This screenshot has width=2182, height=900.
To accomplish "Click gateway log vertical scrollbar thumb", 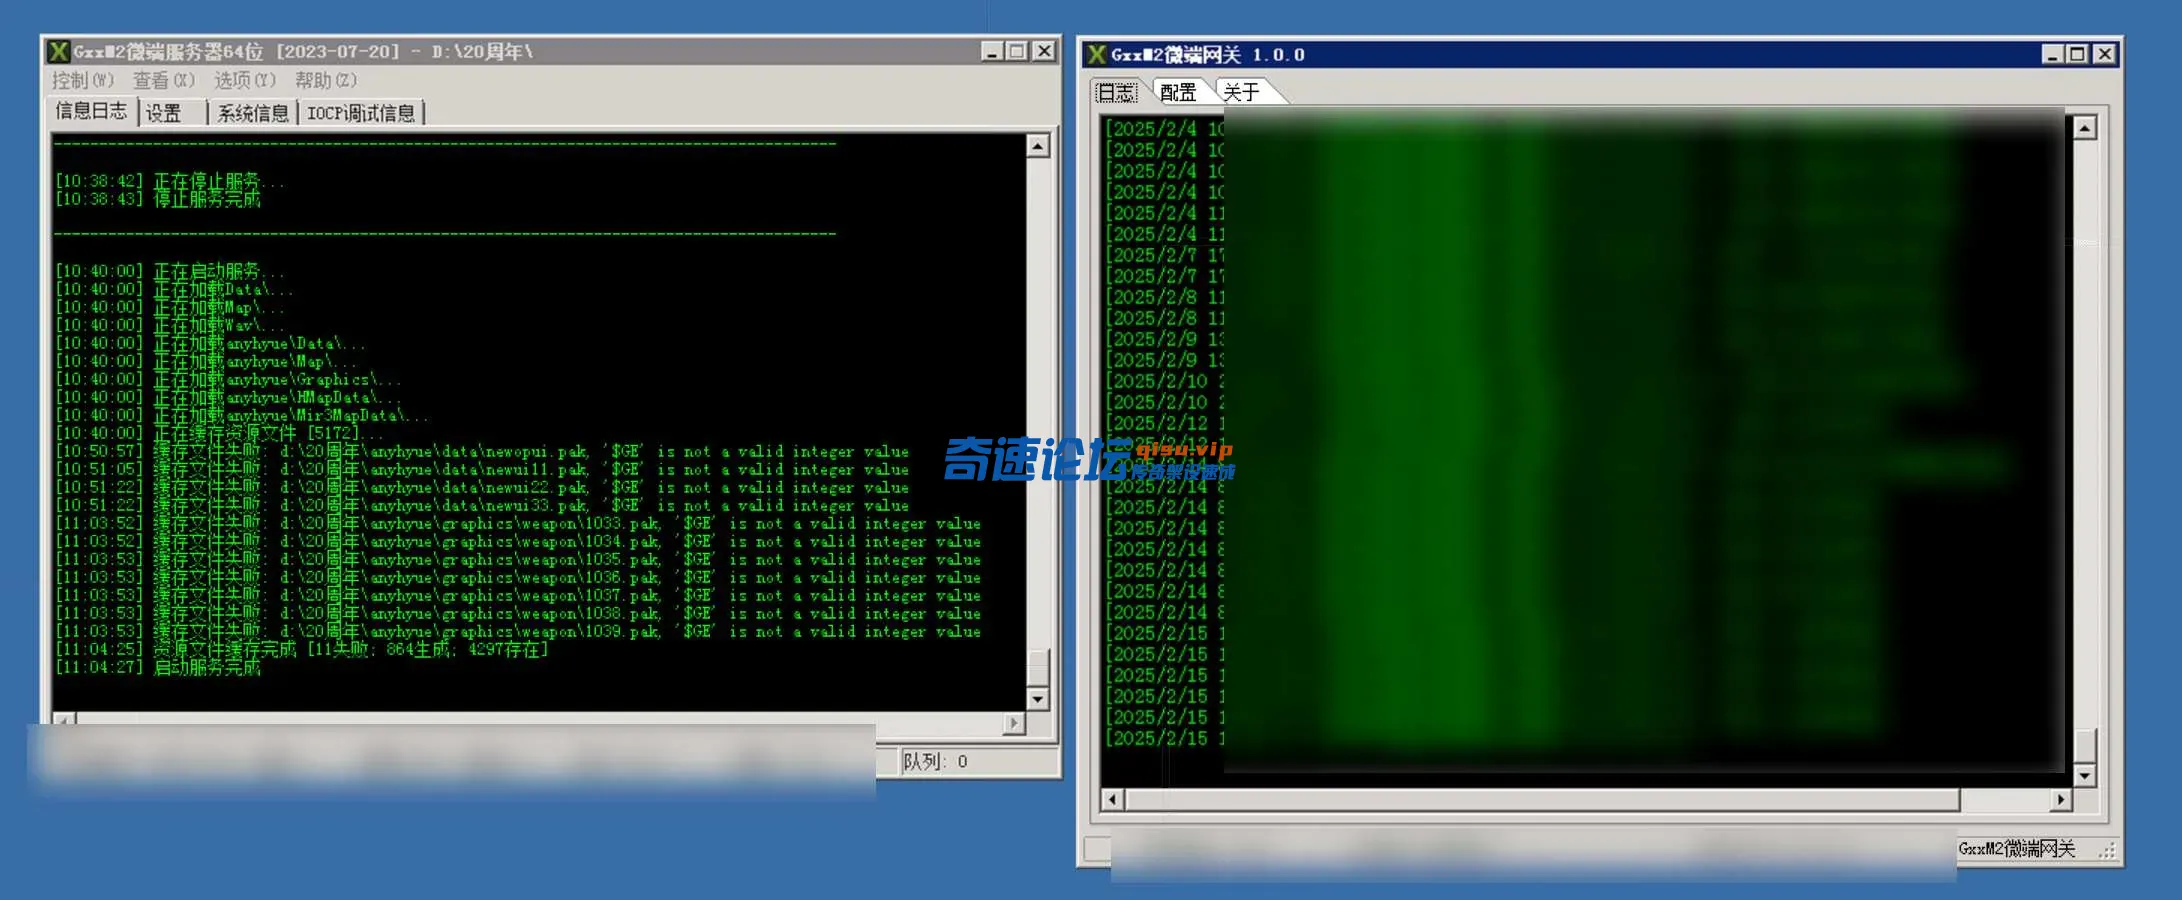I will click(2085, 746).
